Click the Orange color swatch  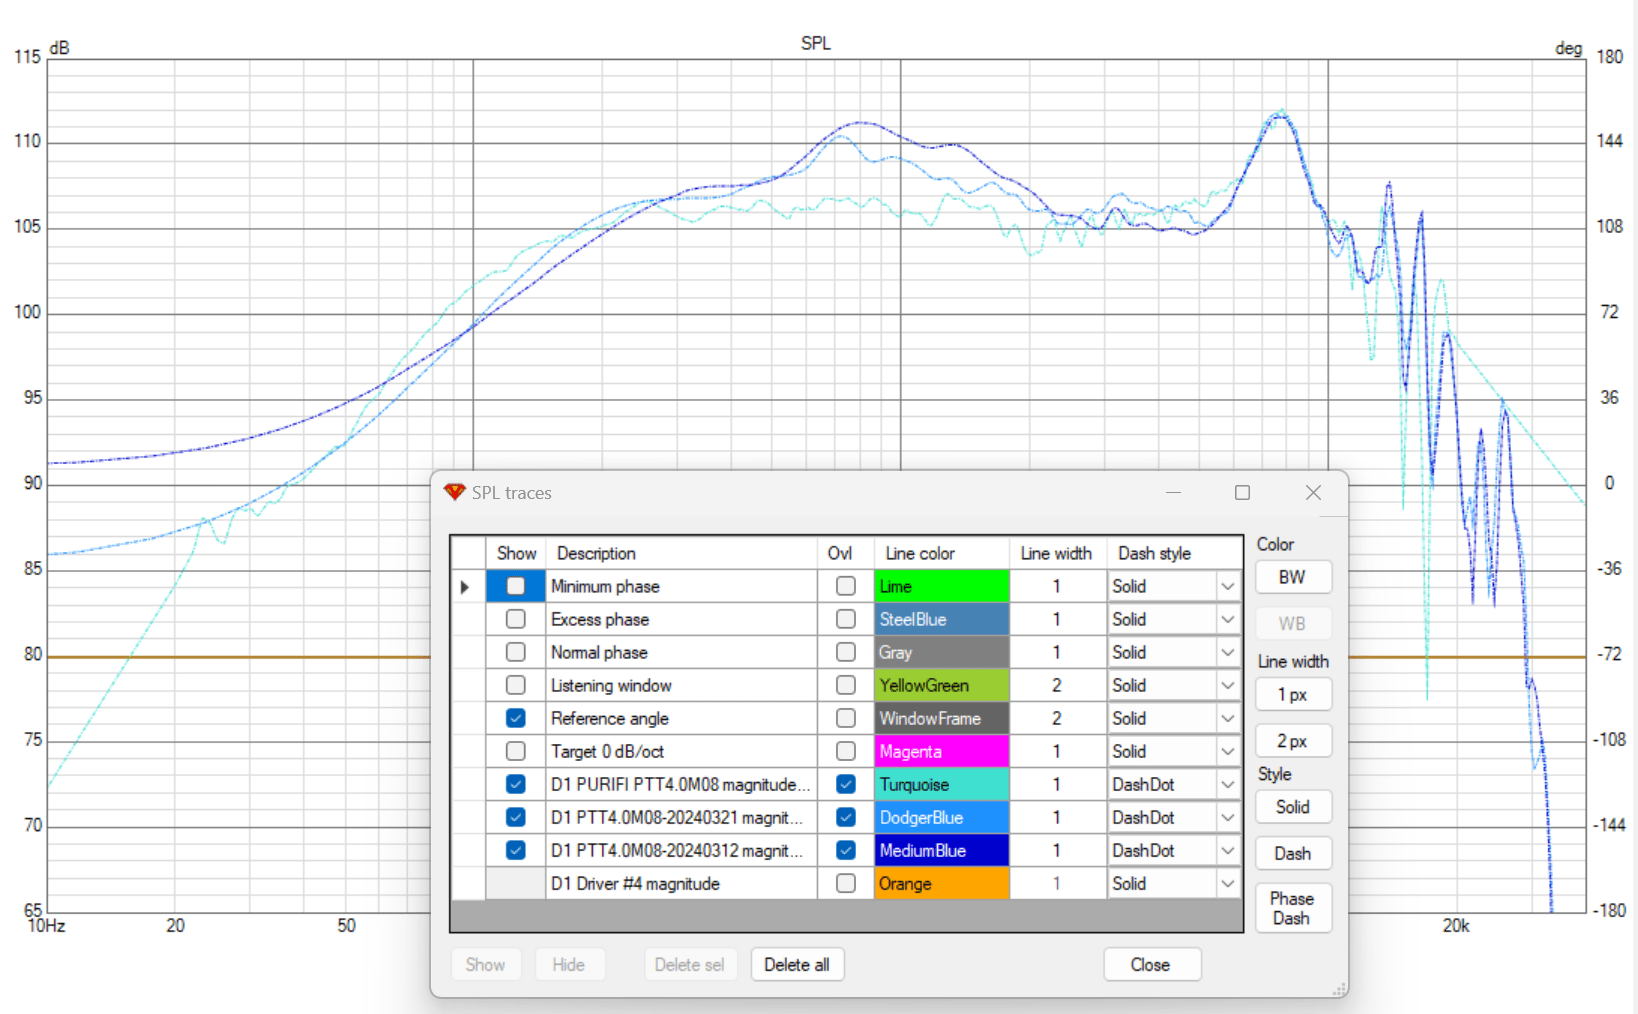(942, 883)
